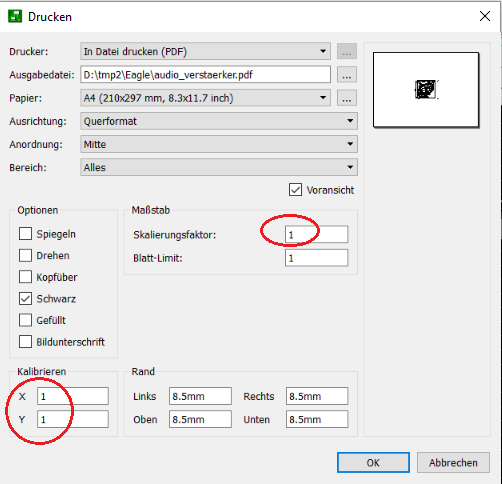The width and height of the screenshot is (502, 484).
Task: Enable the Kopfüber option
Action: point(25,277)
